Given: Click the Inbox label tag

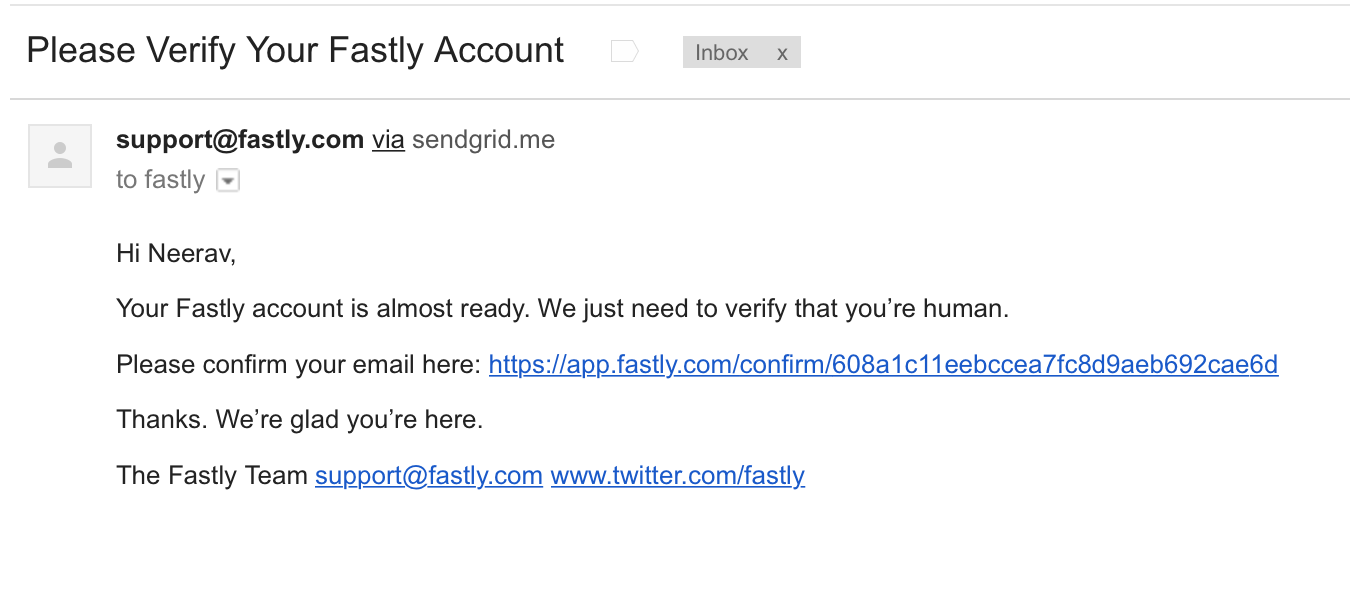Looking at the screenshot, I should point(722,53).
